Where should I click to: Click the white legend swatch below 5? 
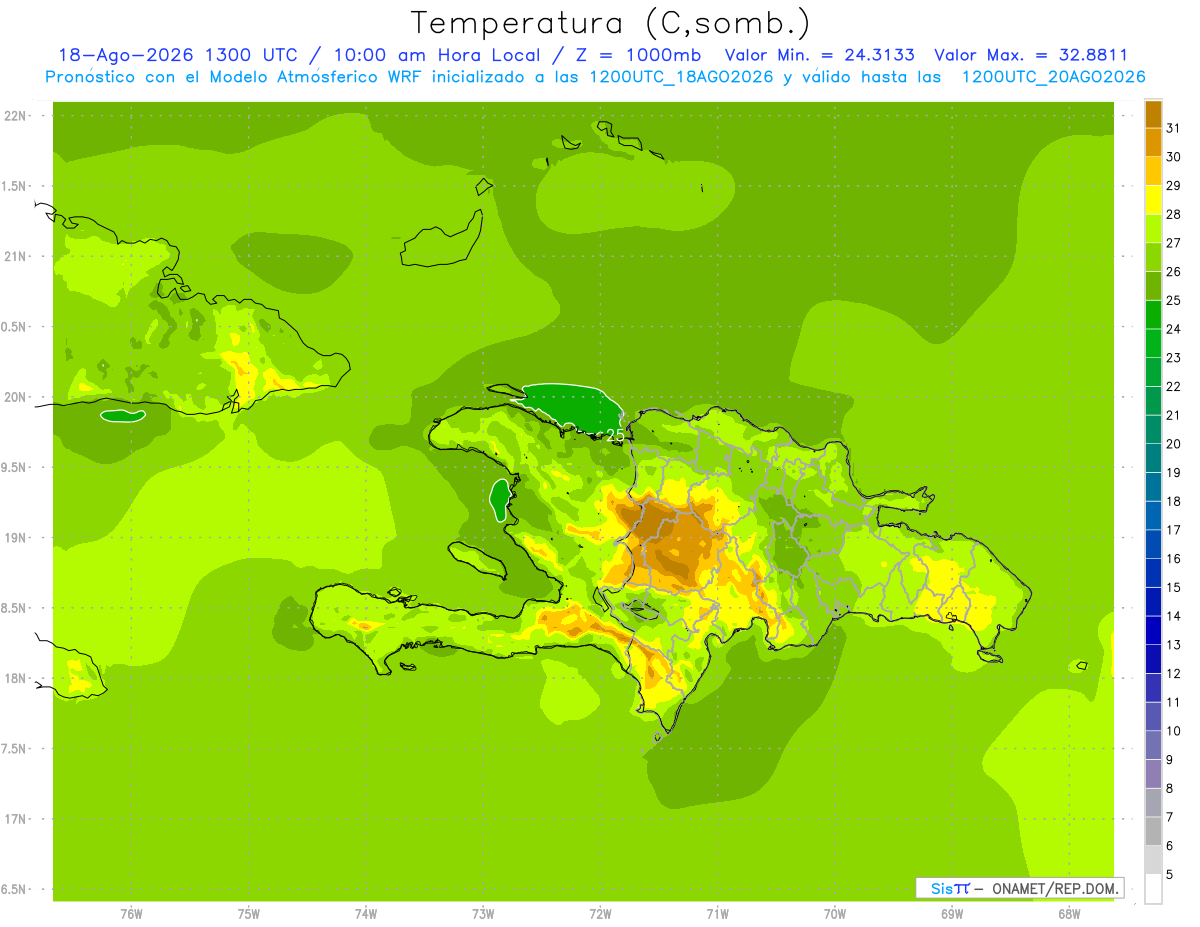click(1153, 889)
